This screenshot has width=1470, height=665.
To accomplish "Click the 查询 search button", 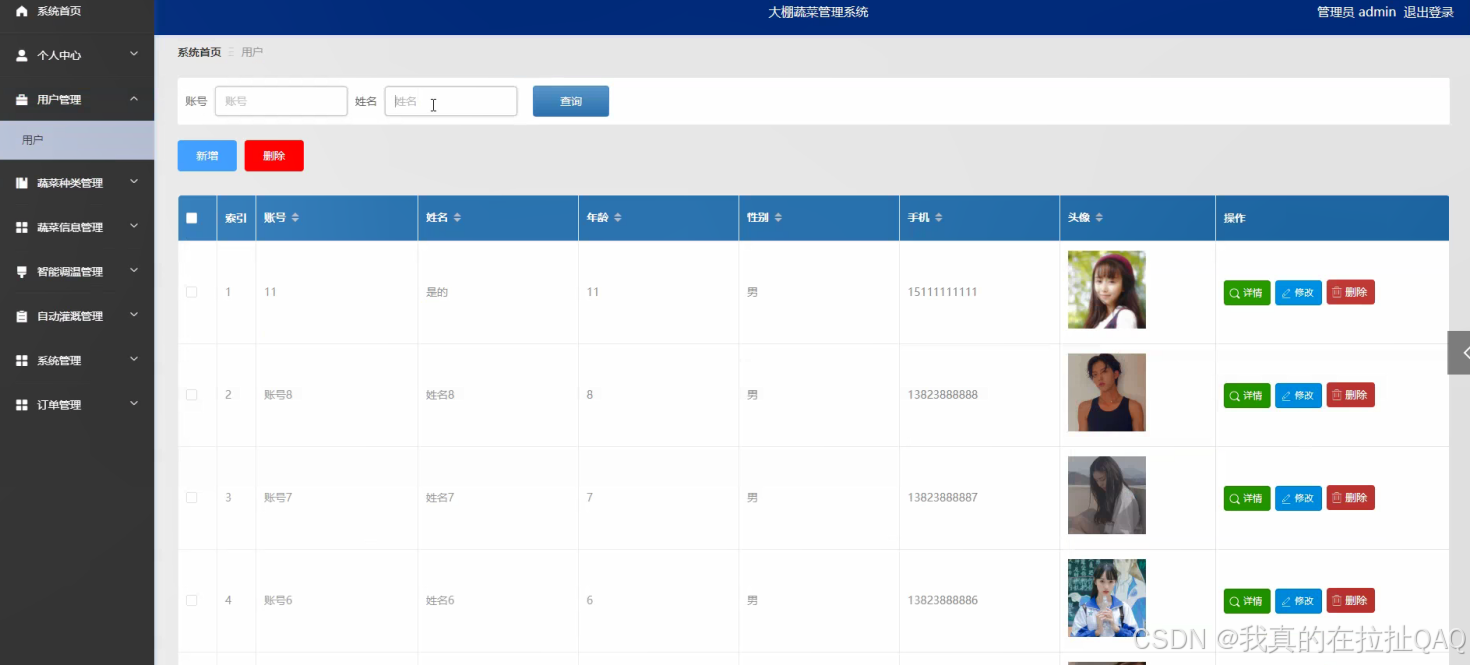I will [x=571, y=101].
